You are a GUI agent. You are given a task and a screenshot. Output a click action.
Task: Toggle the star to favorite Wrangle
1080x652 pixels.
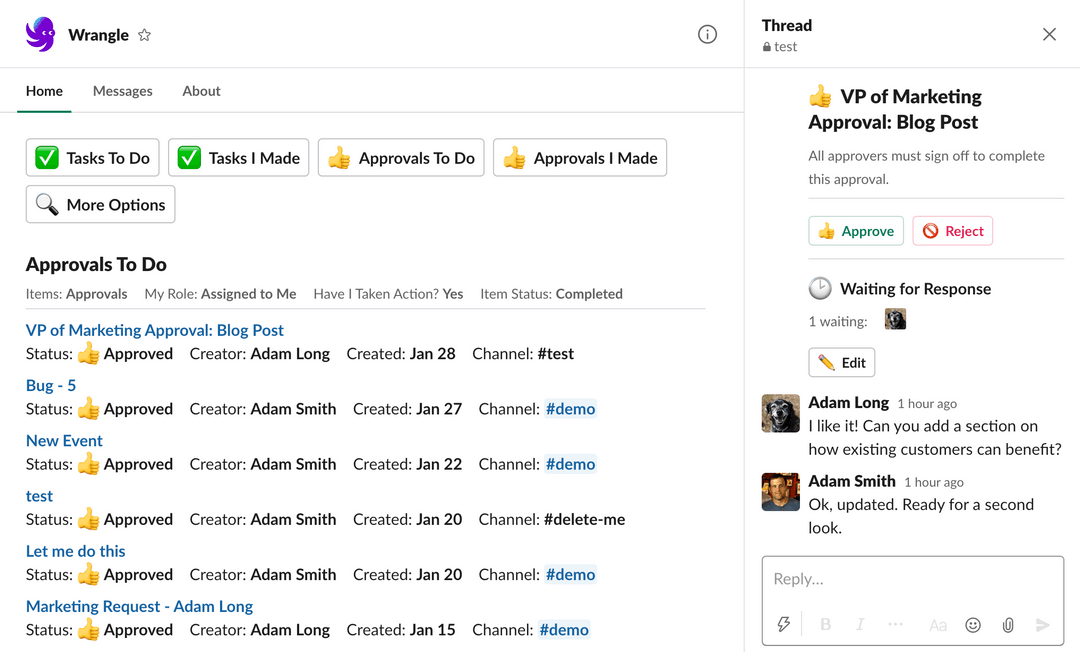(144, 34)
